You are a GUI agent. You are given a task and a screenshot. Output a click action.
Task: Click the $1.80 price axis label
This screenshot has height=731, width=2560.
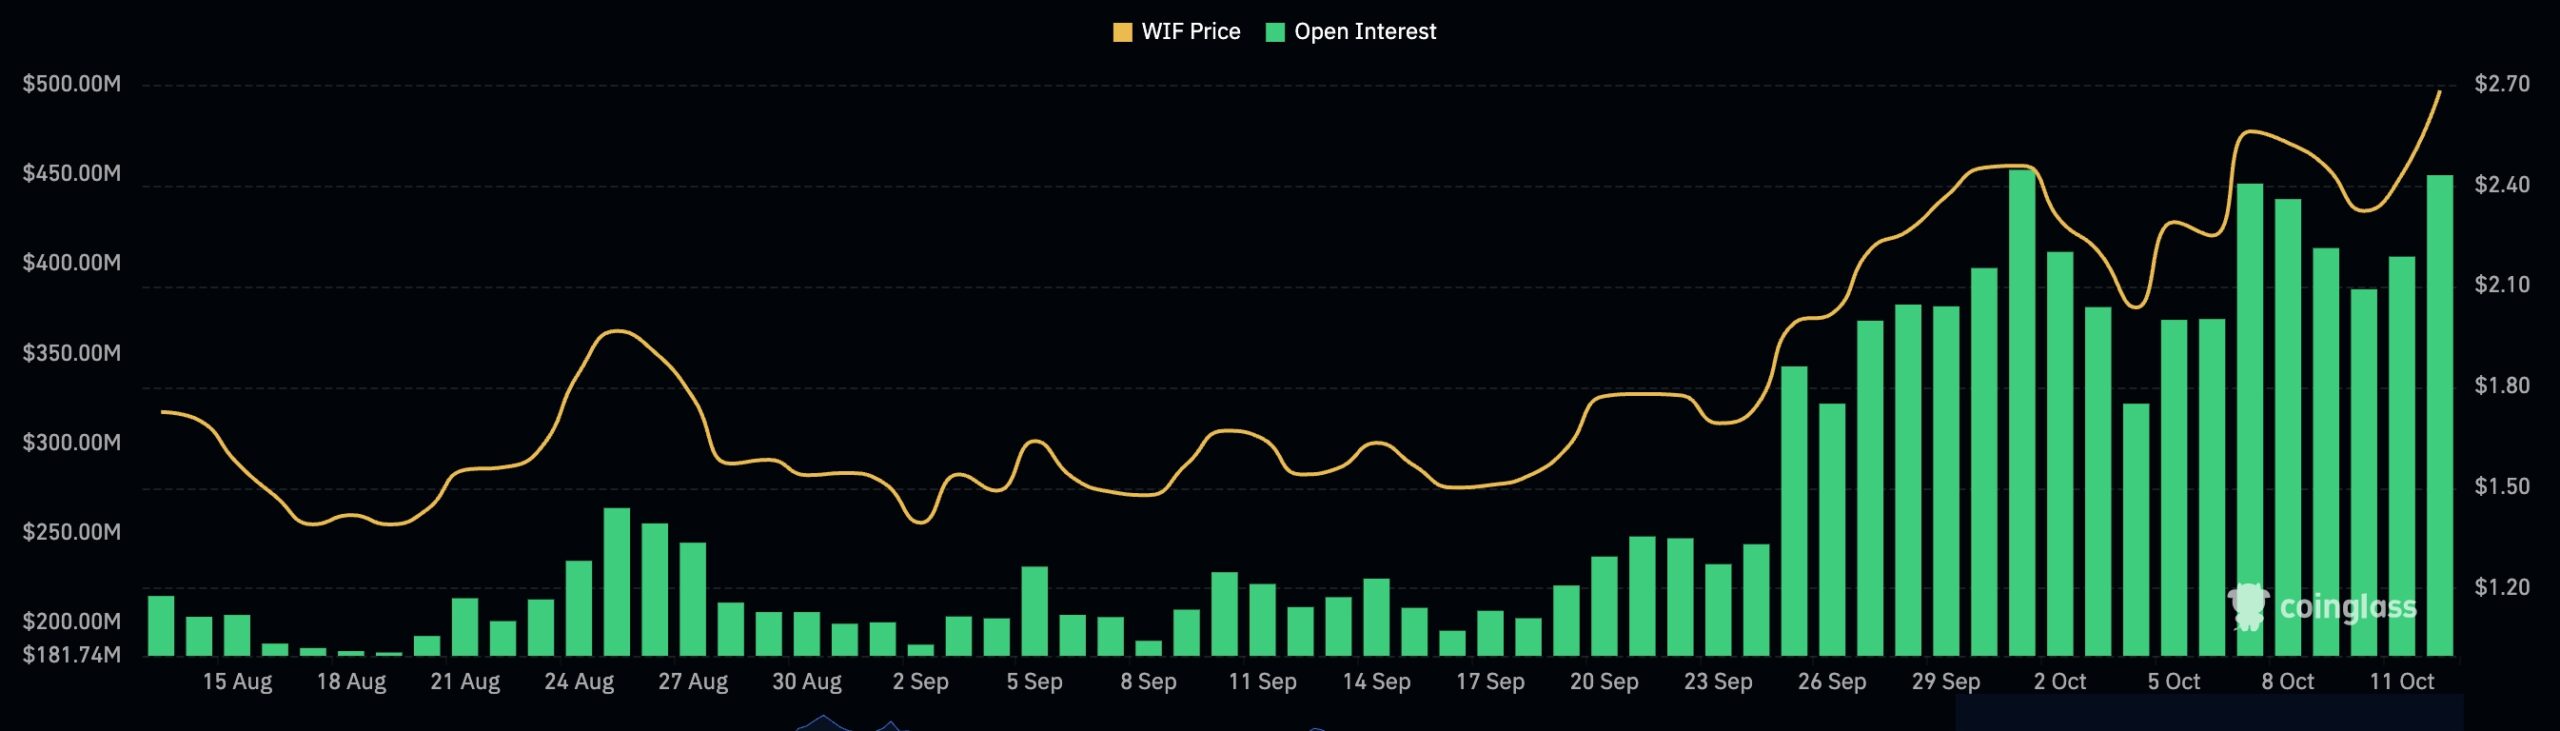tap(2502, 386)
